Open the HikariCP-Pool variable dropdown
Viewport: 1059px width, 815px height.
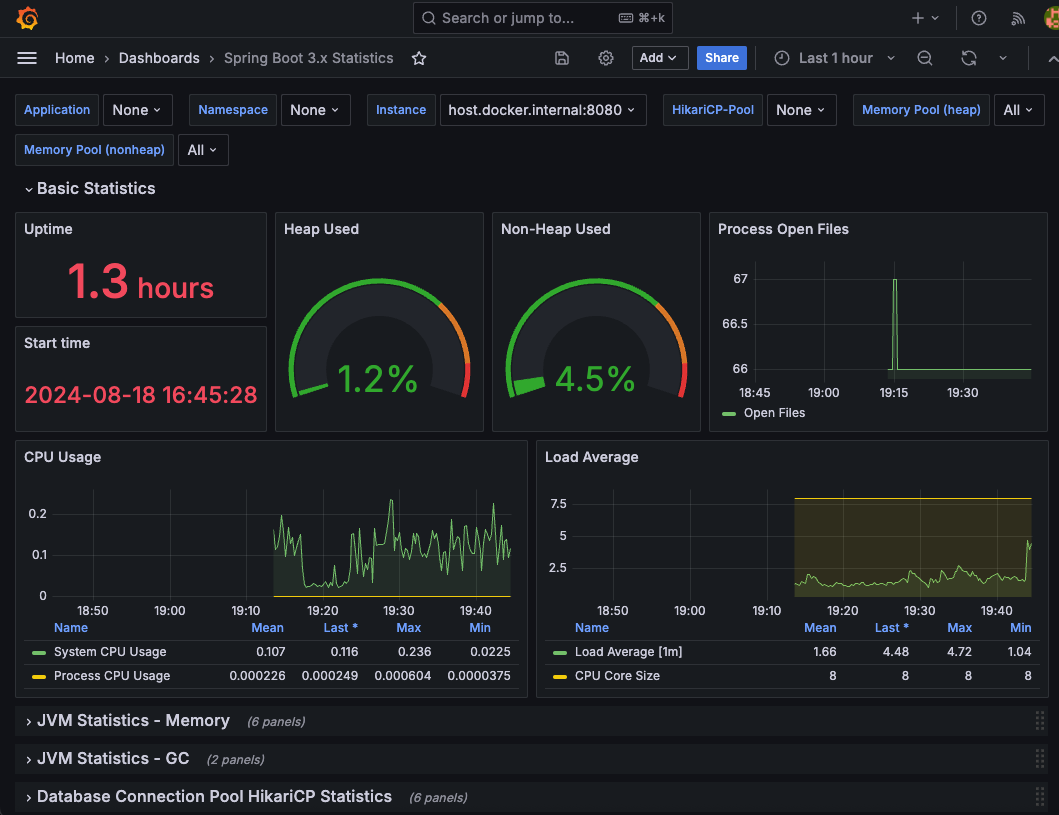click(801, 110)
